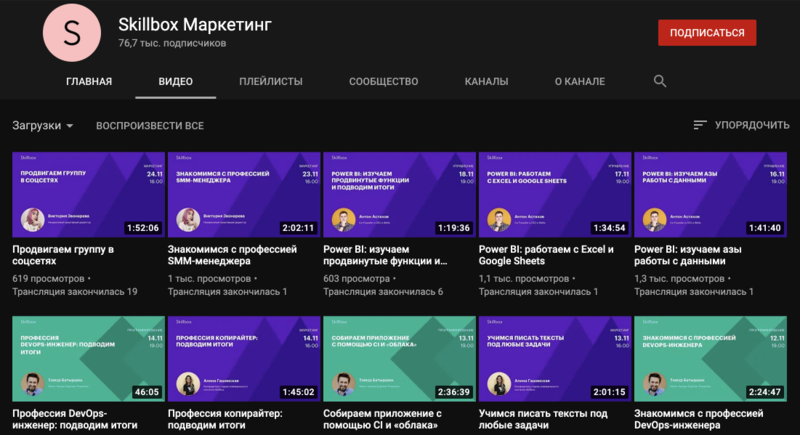Open thumbnail of Продвигаем группу в соцсетях
Screen dimensions: 800x435
point(89,194)
